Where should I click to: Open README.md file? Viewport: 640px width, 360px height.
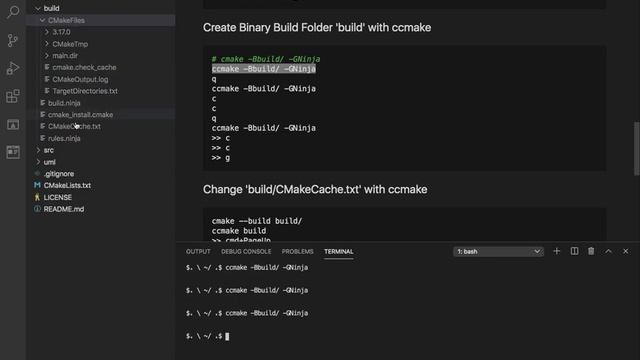64,209
